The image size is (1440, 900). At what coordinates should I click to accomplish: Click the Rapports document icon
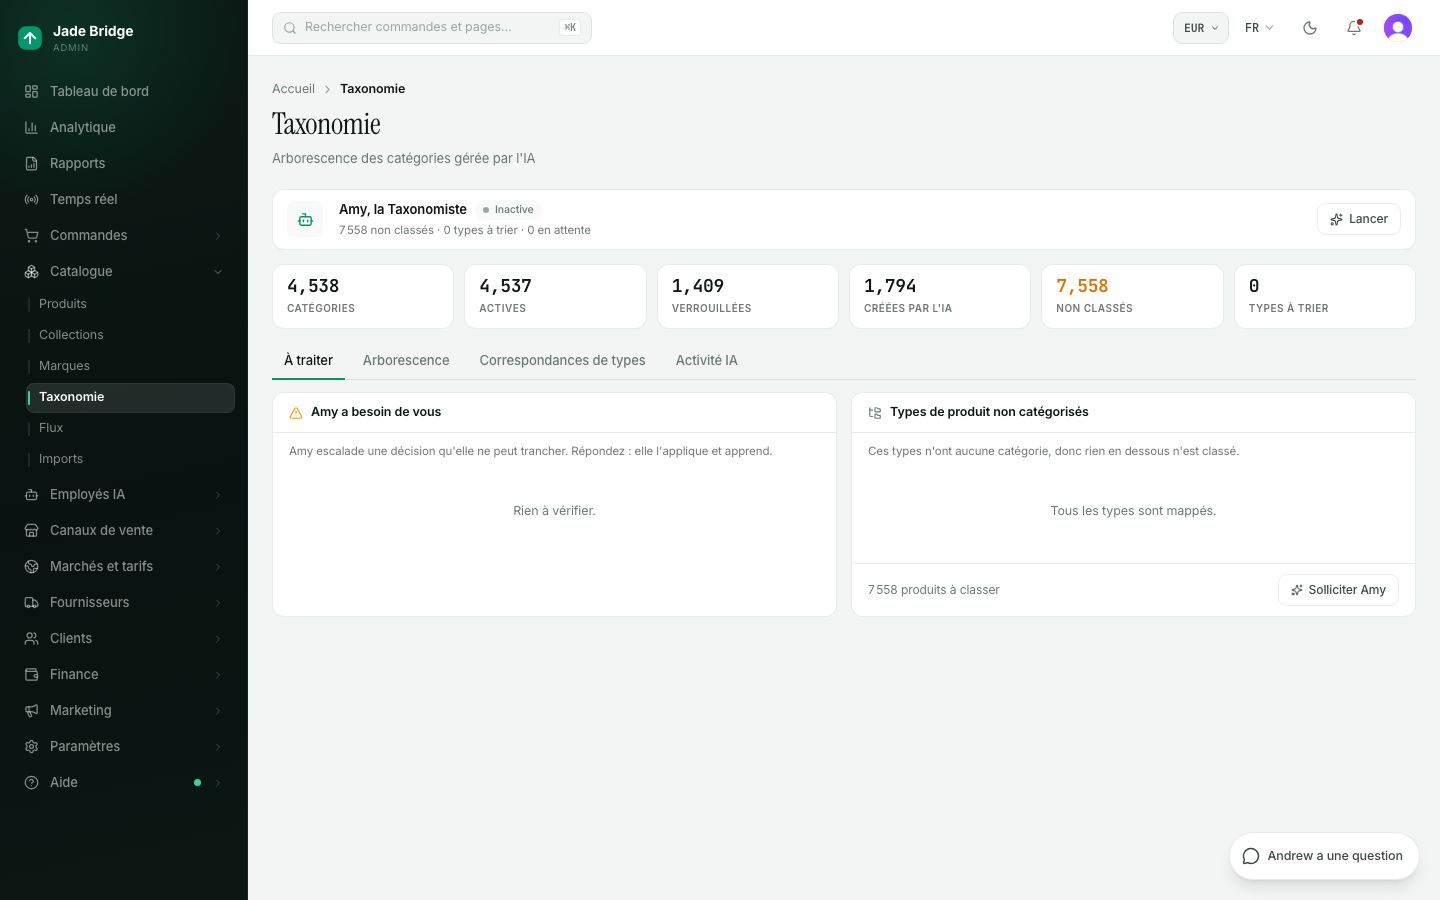click(31, 163)
